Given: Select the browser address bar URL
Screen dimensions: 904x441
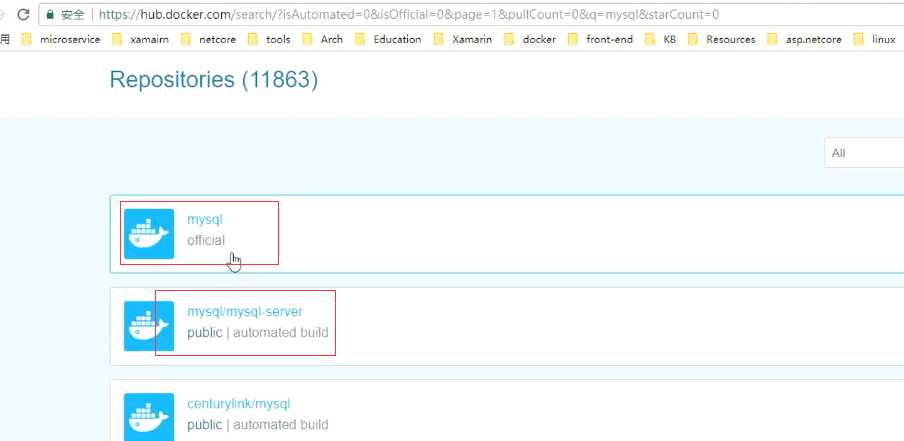Looking at the screenshot, I should 409,14.
